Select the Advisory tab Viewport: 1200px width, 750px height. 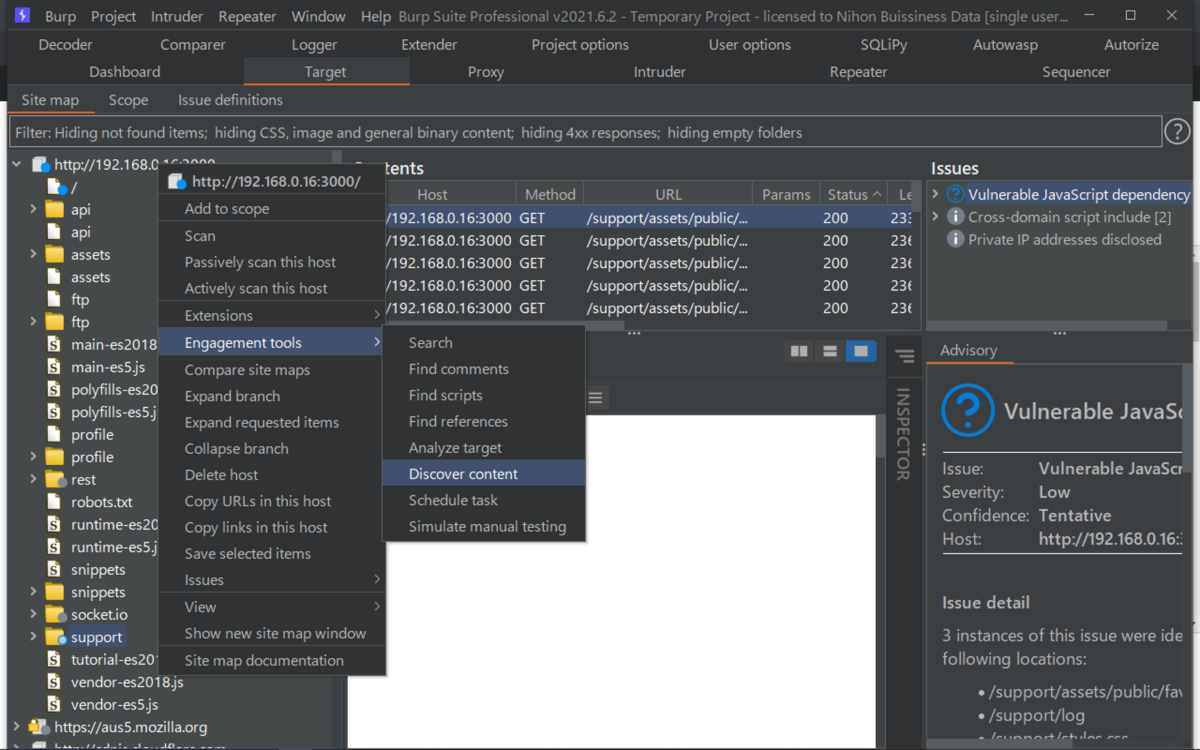click(x=968, y=350)
